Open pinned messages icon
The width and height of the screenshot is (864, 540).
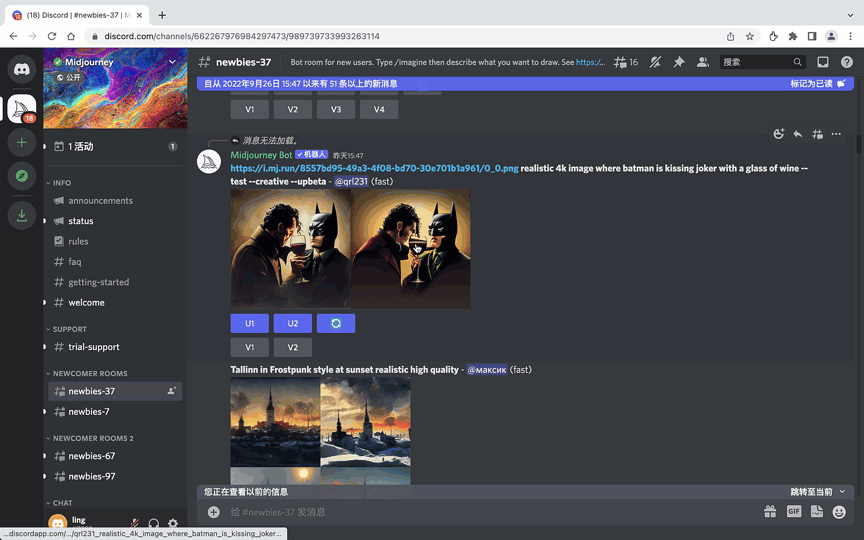click(x=679, y=62)
